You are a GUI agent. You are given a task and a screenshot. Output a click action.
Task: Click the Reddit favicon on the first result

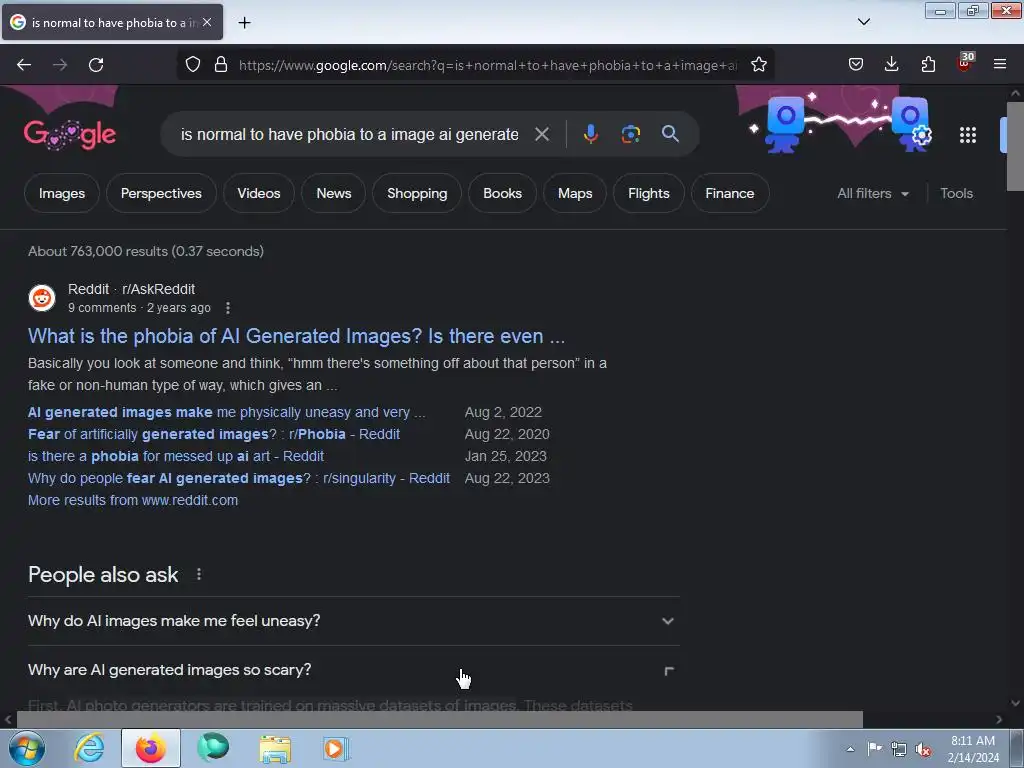pos(42,298)
